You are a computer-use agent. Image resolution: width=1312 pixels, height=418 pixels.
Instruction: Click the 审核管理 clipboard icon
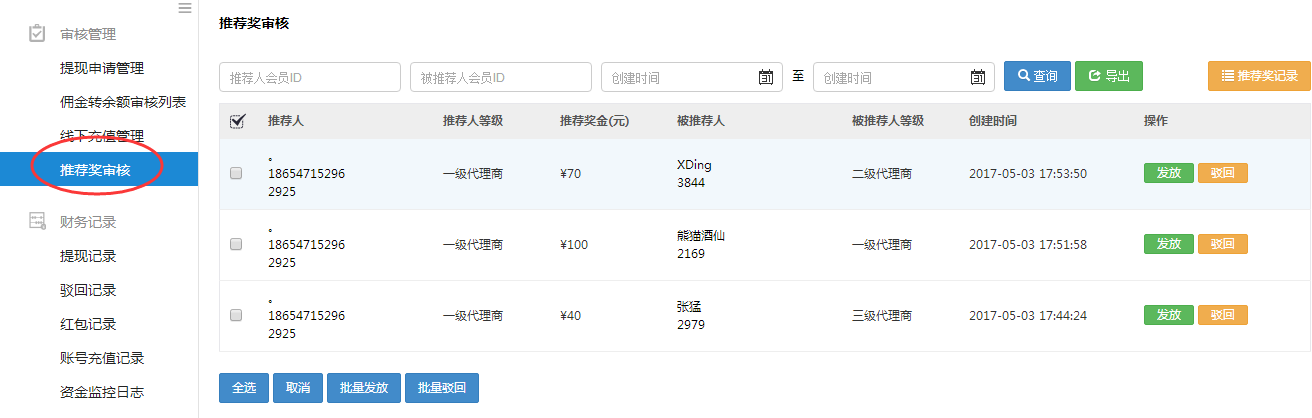[x=37, y=34]
